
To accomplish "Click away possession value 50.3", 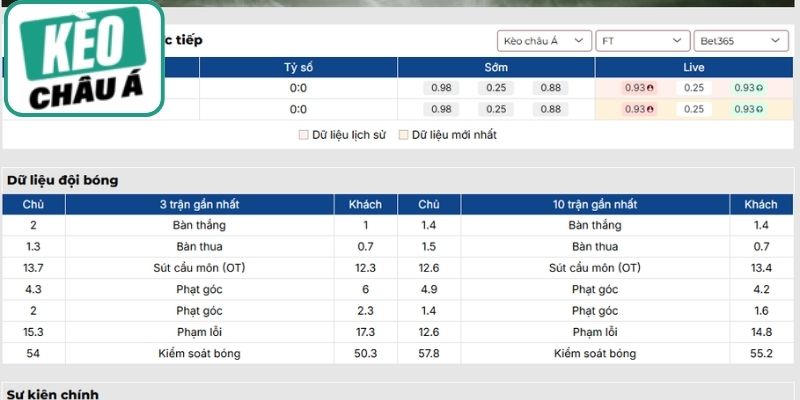I will [365, 354].
